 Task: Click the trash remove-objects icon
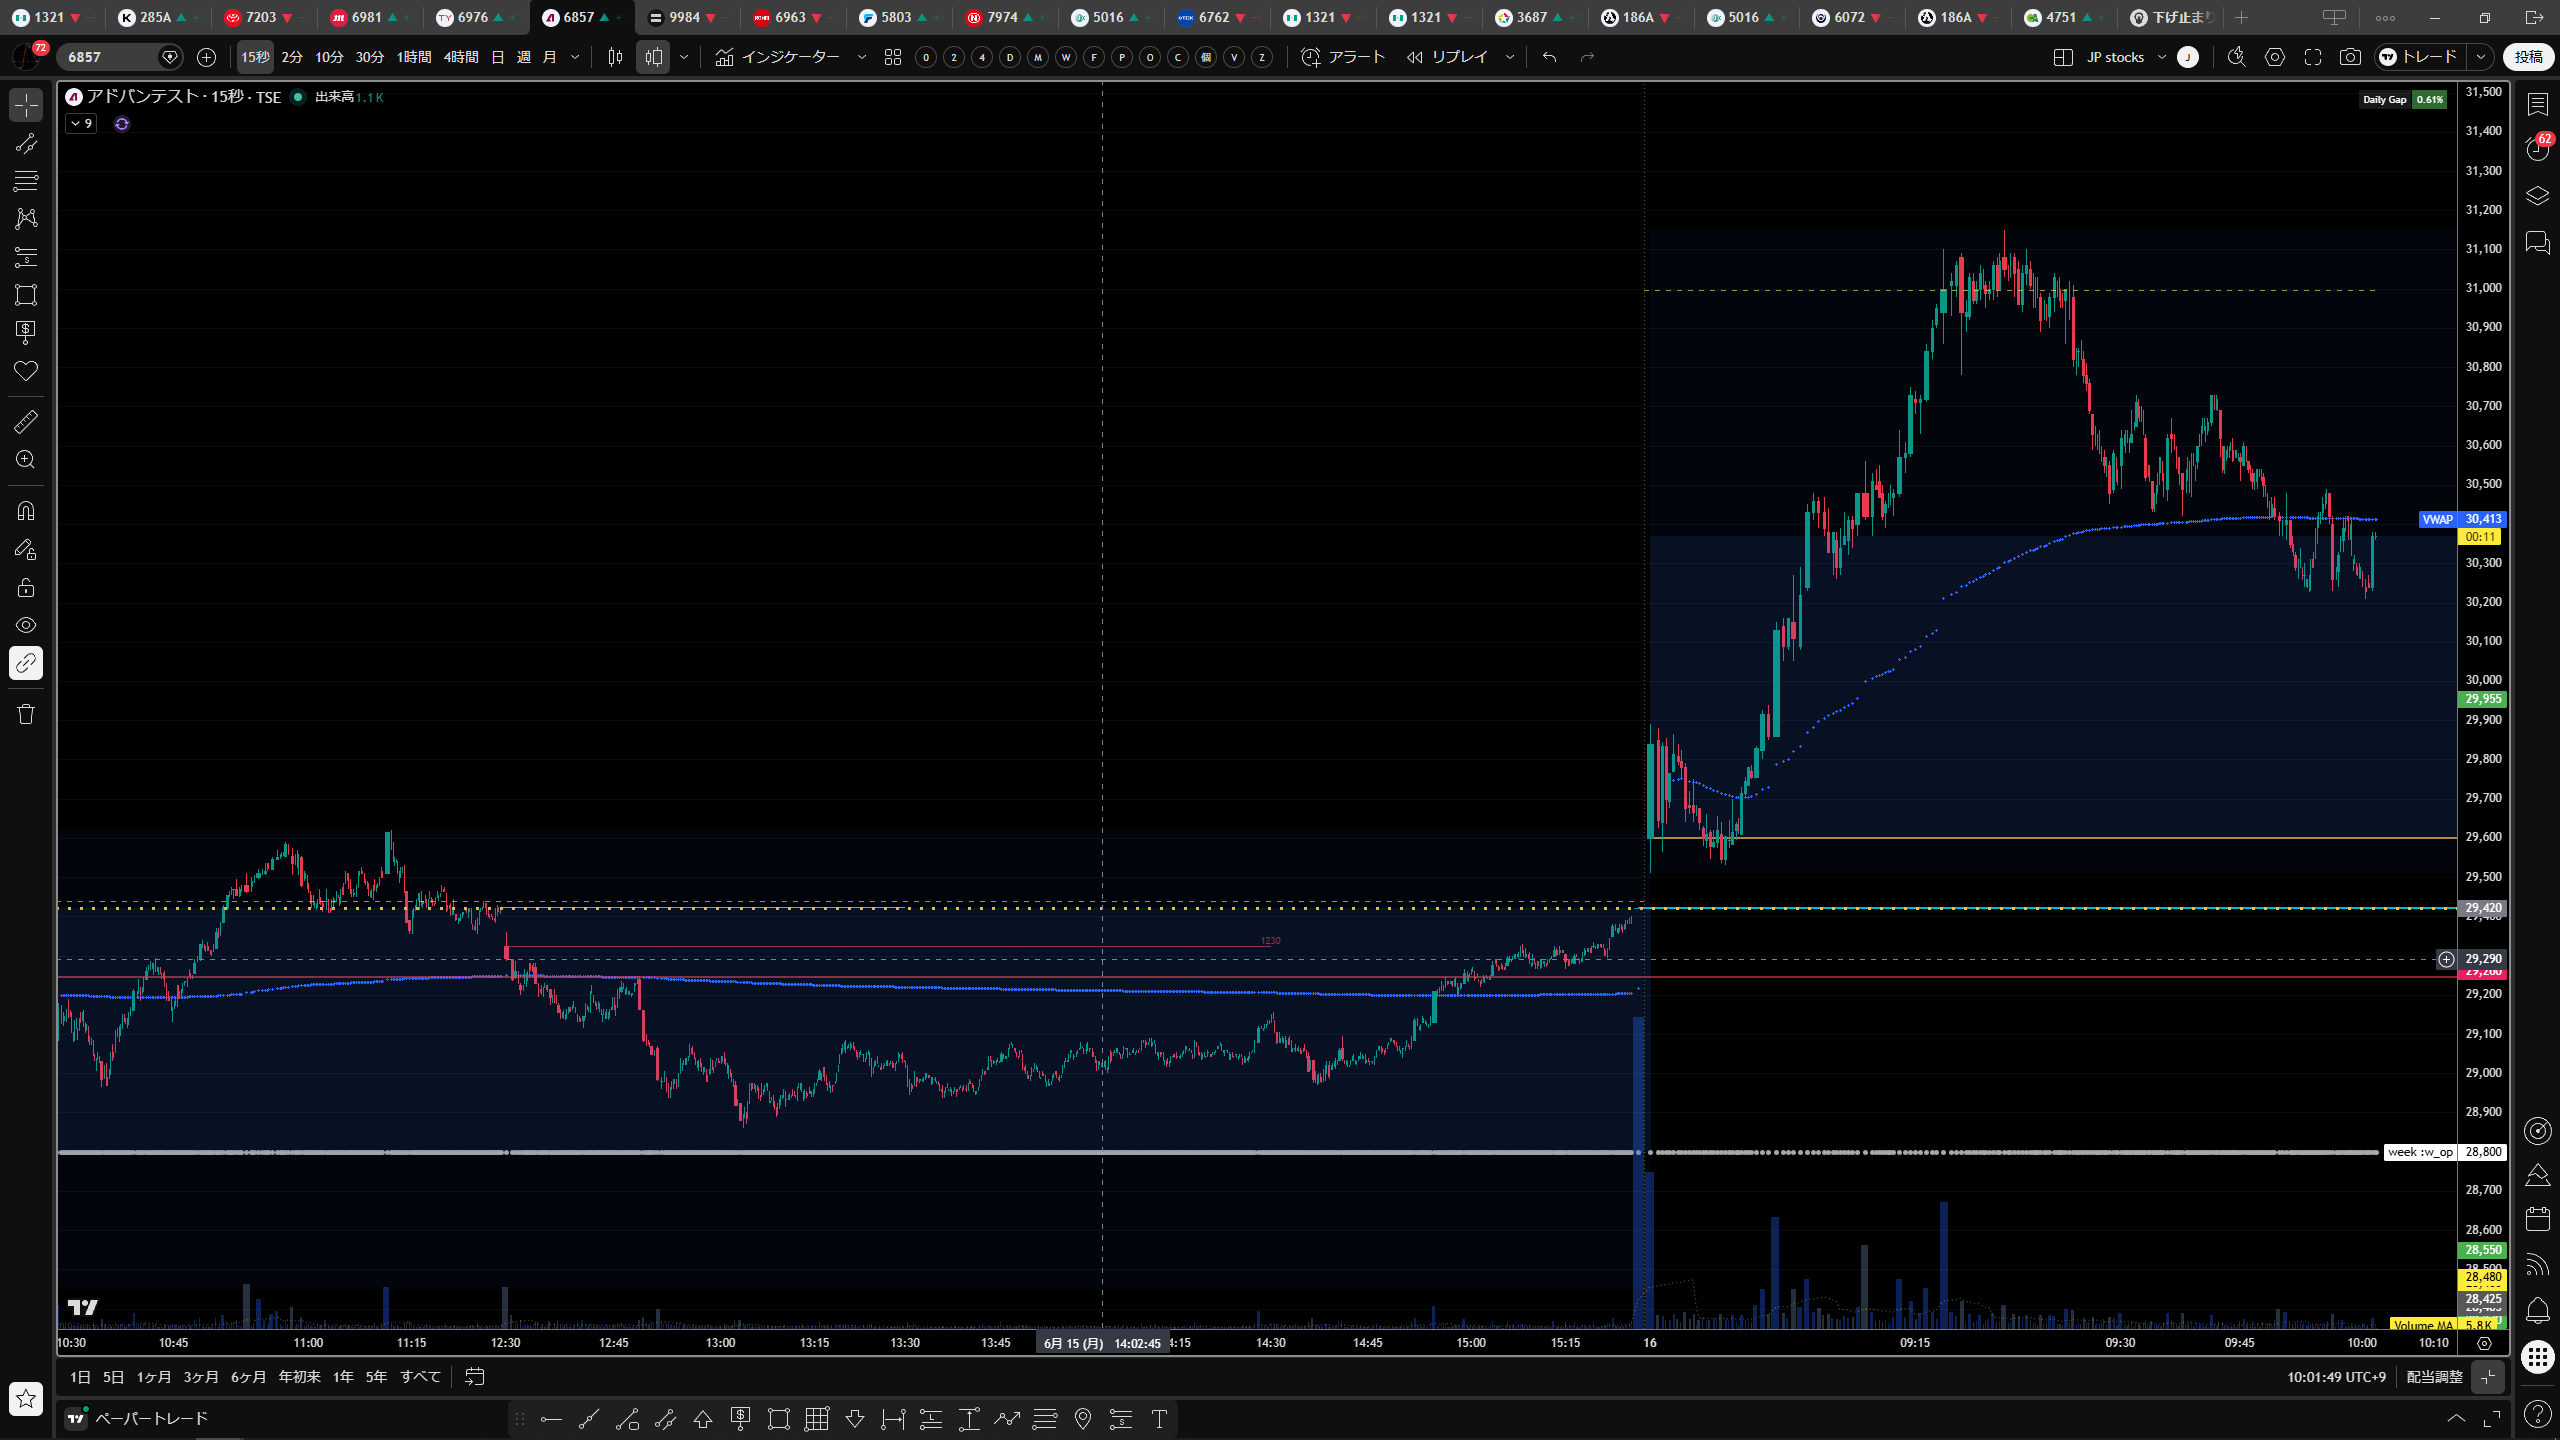click(26, 714)
